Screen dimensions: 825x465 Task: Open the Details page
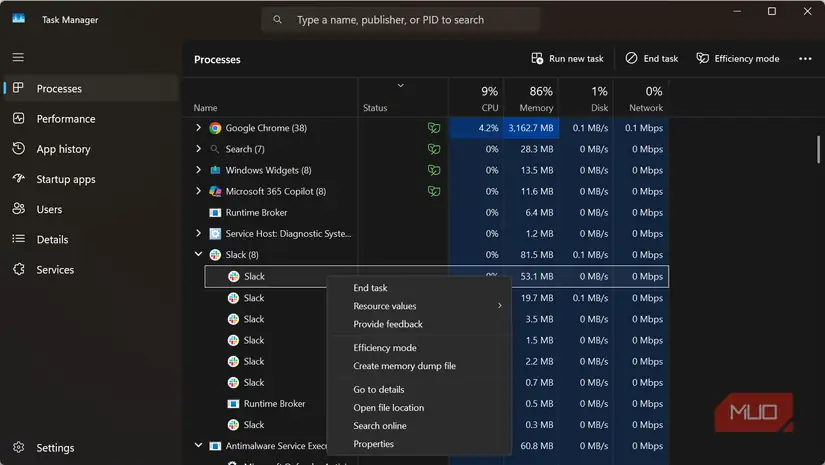tap(52, 239)
